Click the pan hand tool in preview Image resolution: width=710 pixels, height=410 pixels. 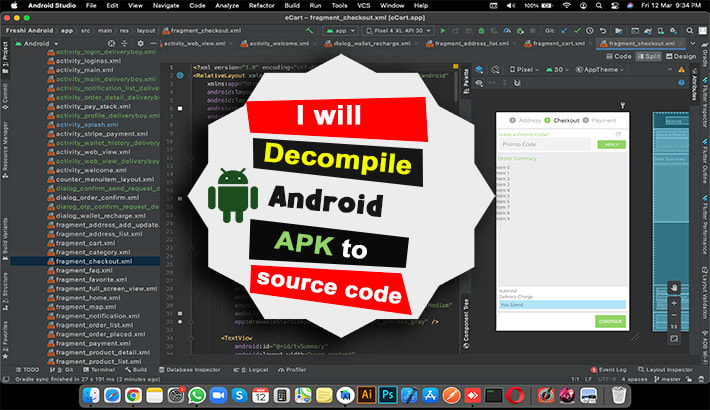point(674,288)
